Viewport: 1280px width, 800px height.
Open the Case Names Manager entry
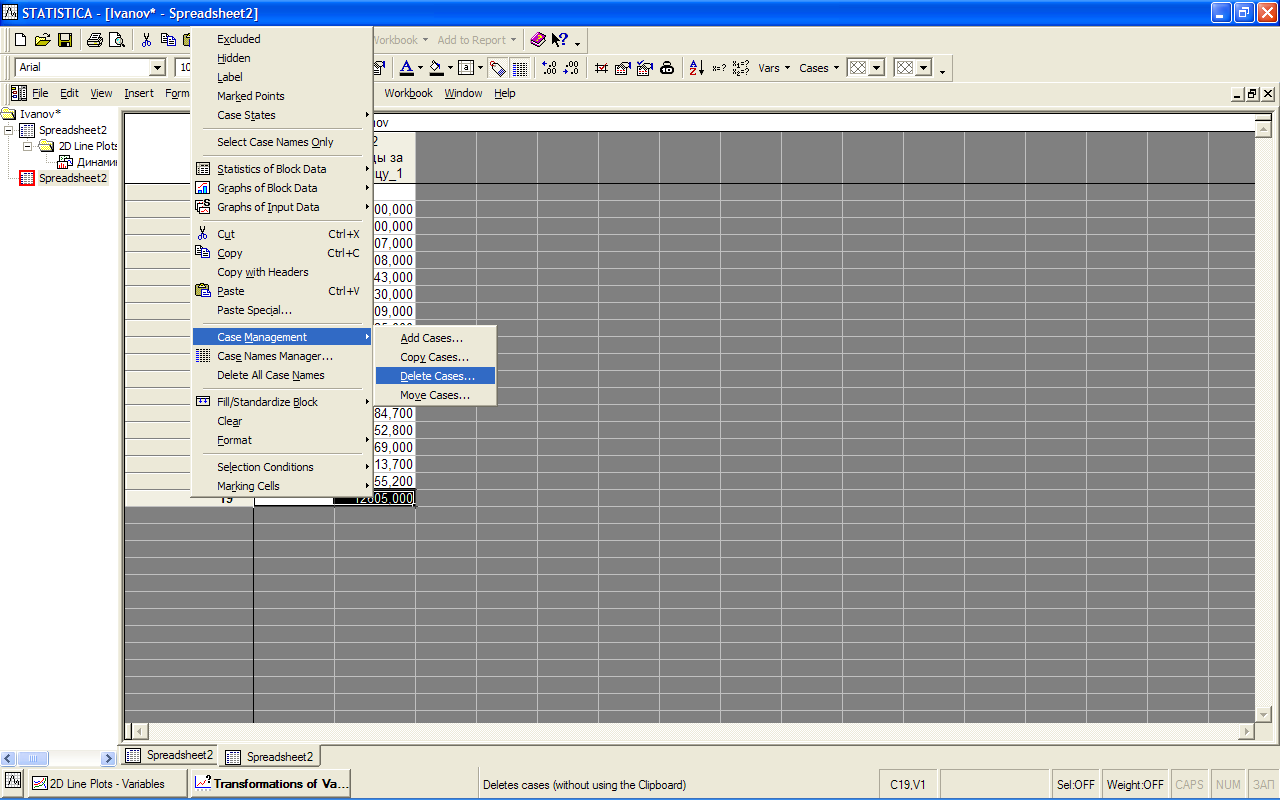[282, 356]
